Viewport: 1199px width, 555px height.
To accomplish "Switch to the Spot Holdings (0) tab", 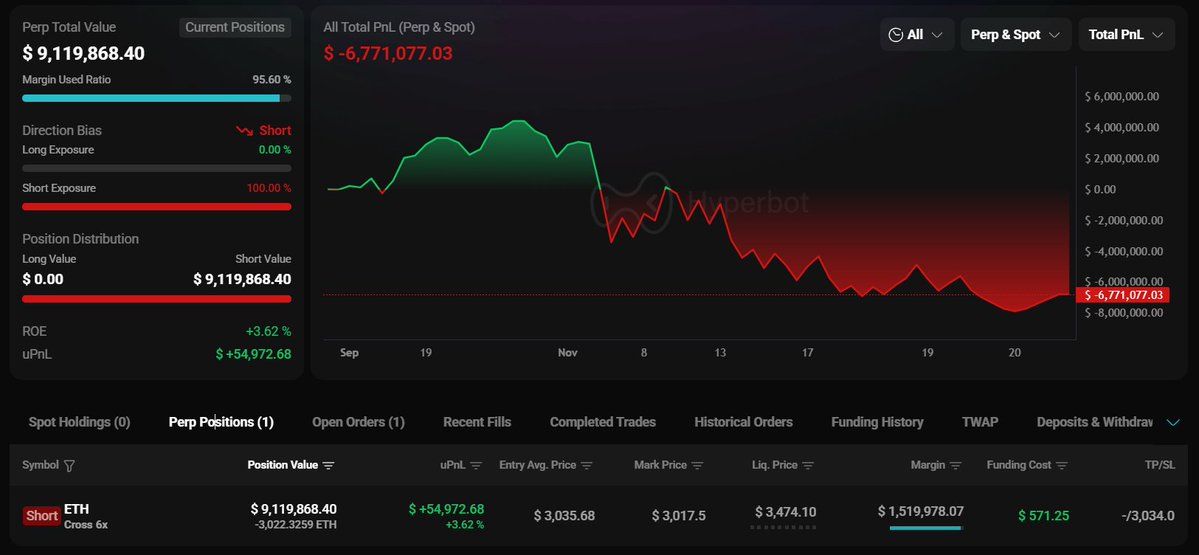I will click(80, 422).
